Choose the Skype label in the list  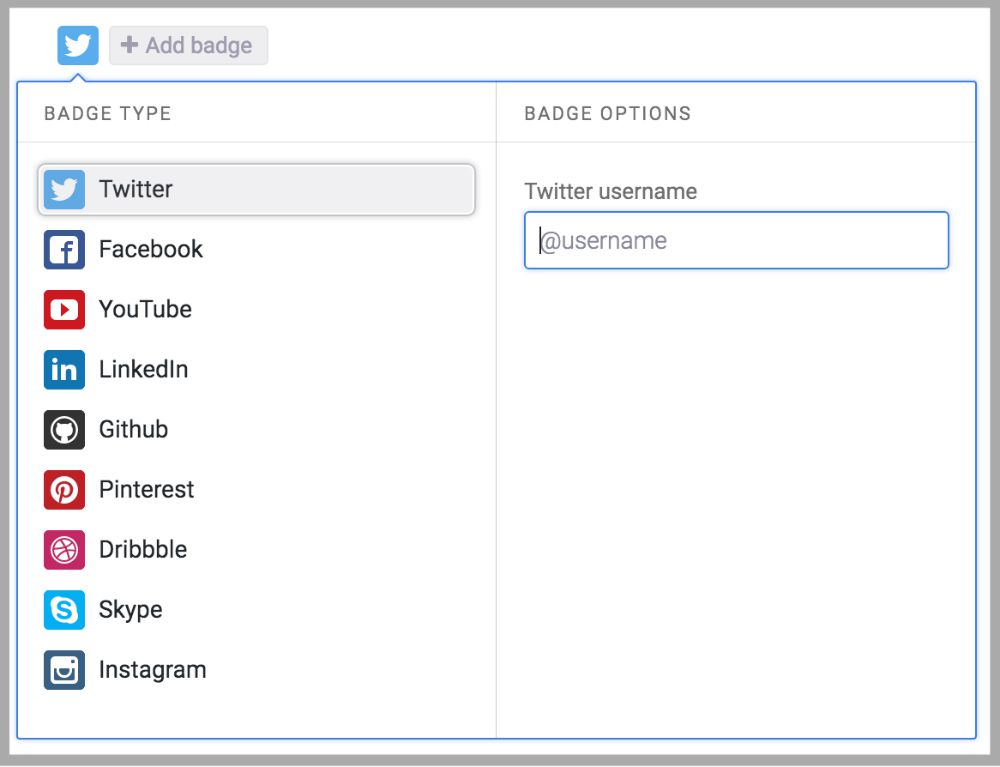click(131, 610)
